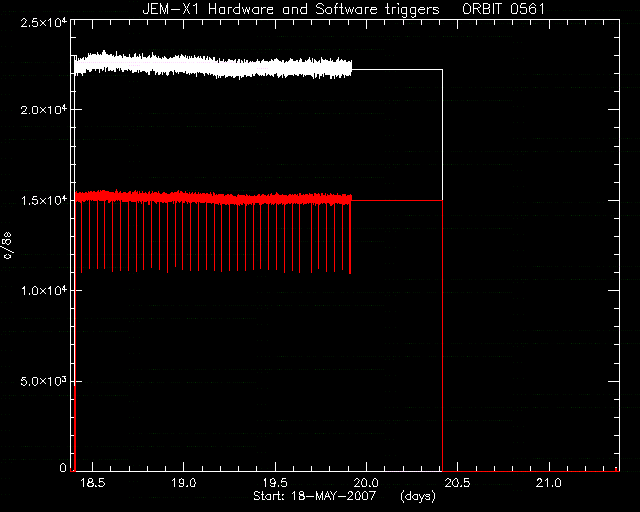The height and width of the screenshot is (512, 640).
Task: Click the 20.0 x-axis tick label
Action: click(366, 483)
